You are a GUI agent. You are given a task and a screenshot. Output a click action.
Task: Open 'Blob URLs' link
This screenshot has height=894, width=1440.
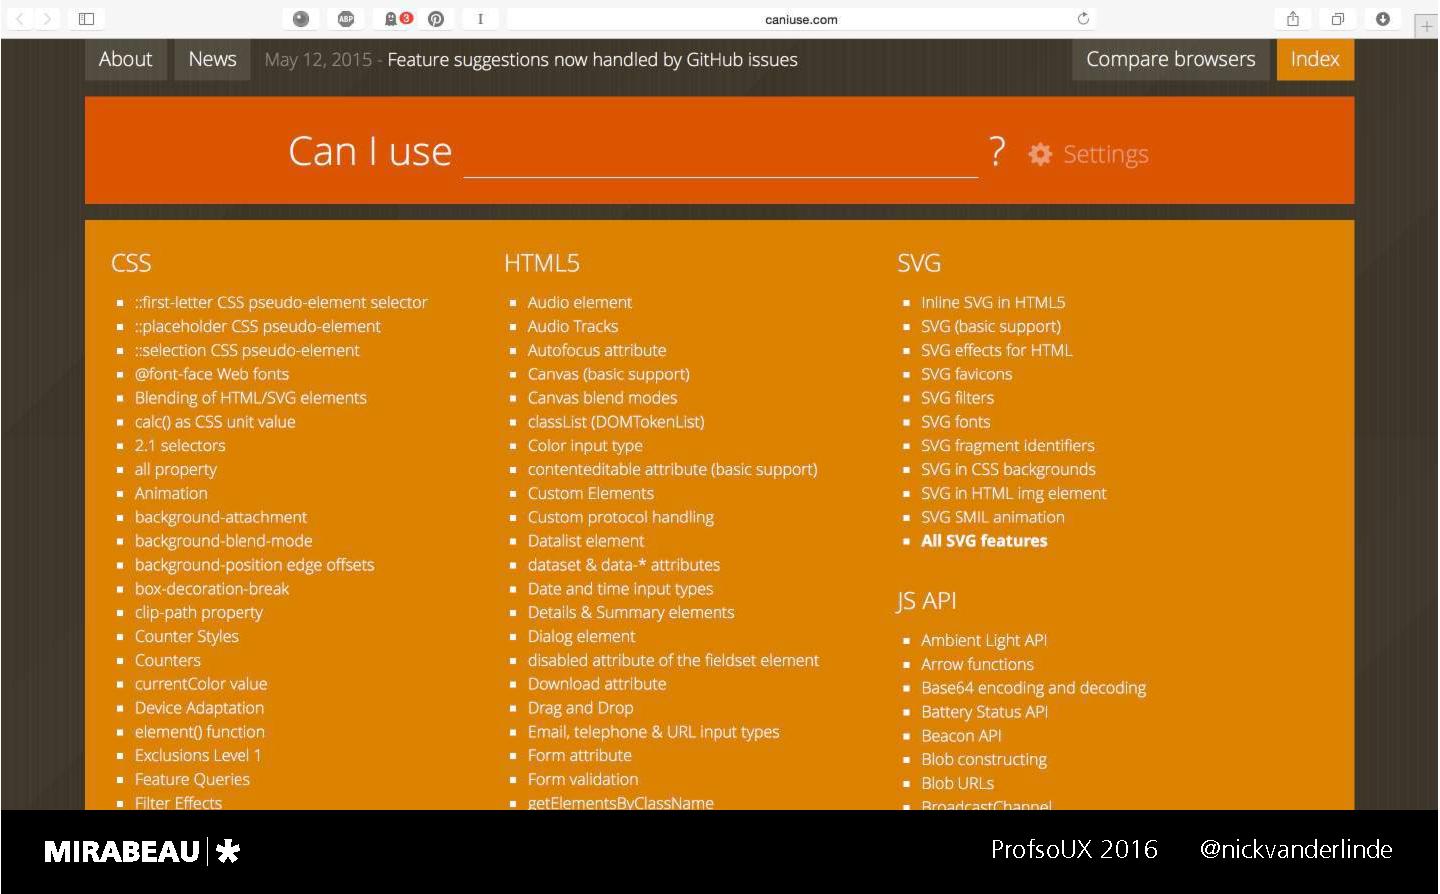pos(957,783)
